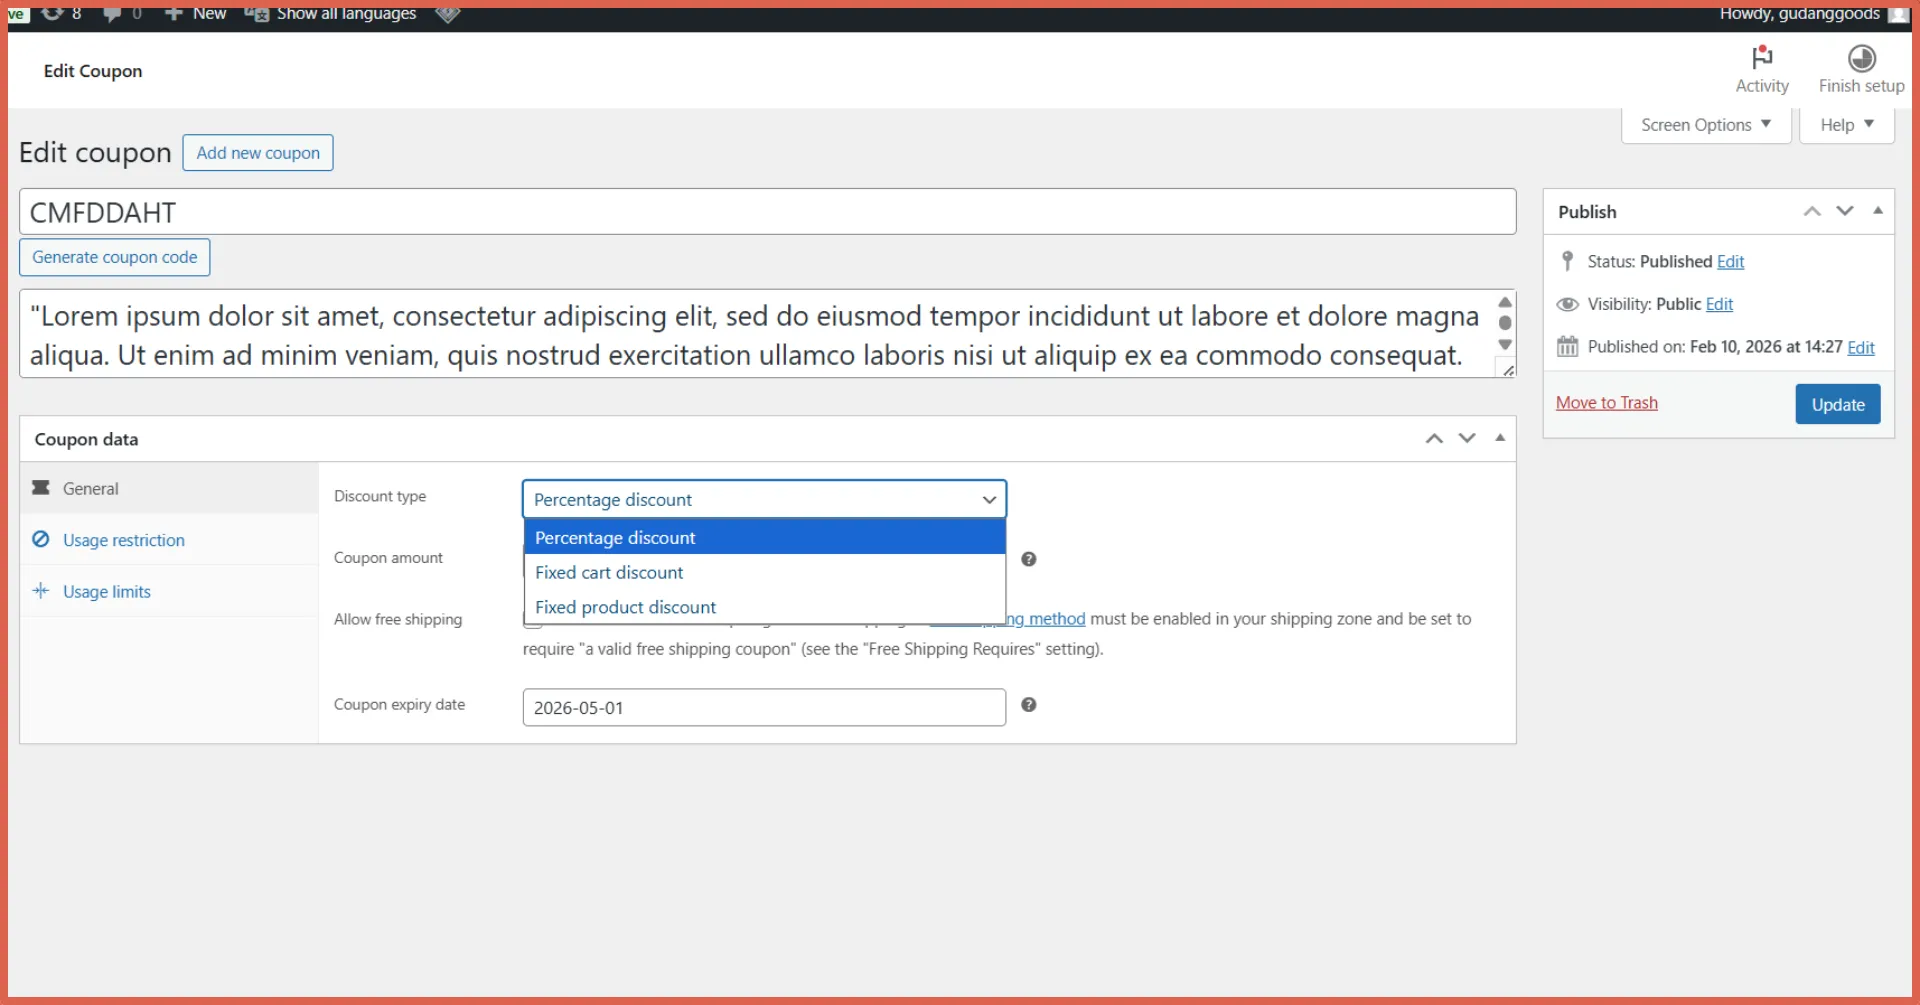Expand the Screen Options panel
The image size is (1920, 1005).
(1705, 124)
